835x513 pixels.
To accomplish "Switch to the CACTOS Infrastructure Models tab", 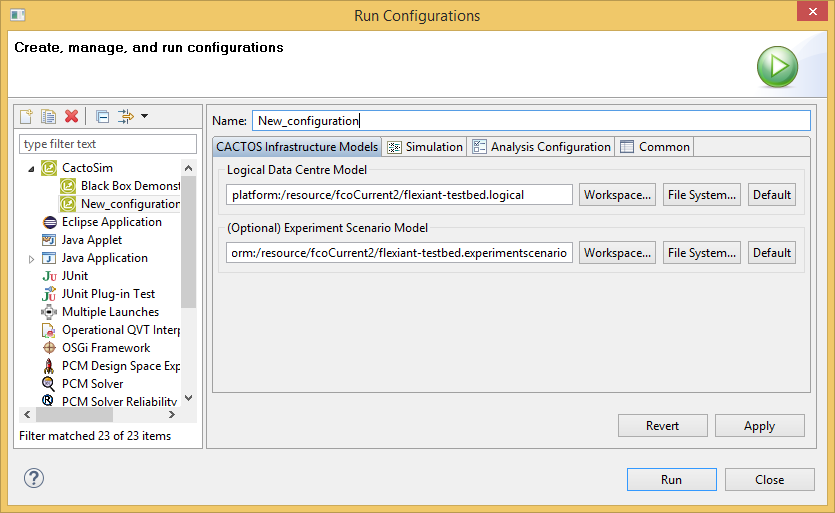I will (x=297, y=146).
